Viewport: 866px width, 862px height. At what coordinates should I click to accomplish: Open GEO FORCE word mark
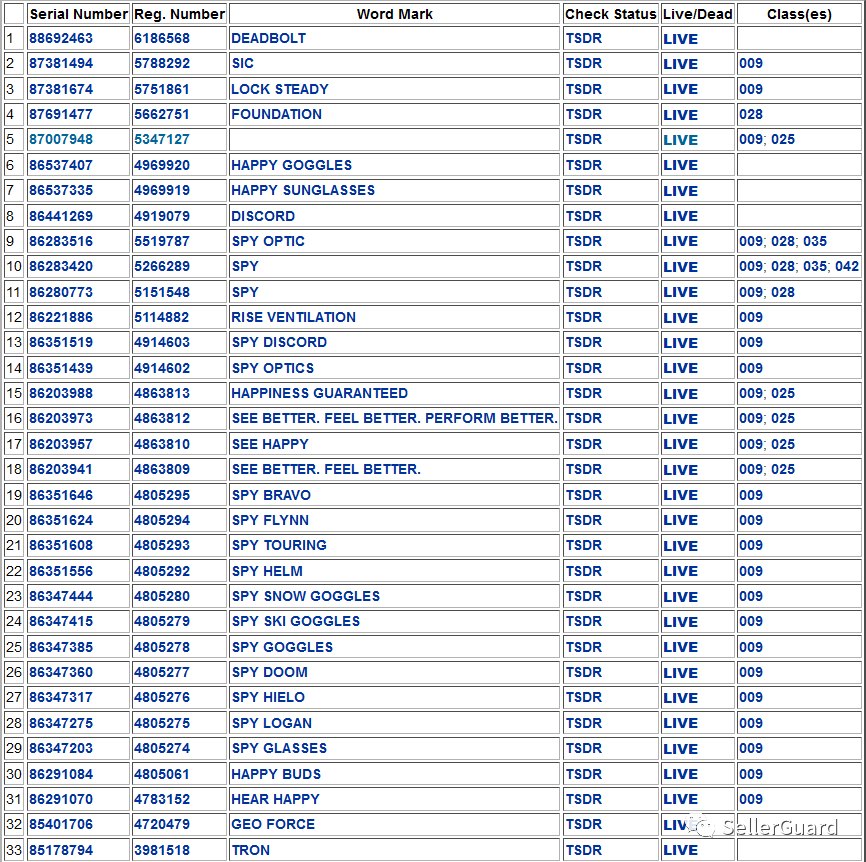pyautogui.click(x=273, y=824)
